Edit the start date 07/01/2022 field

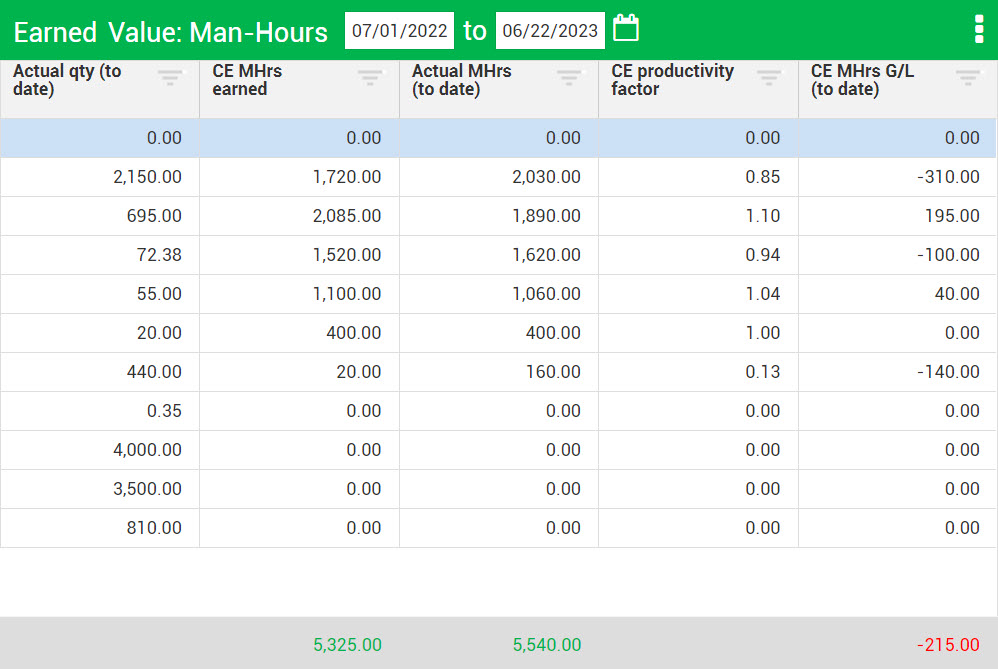pyautogui.click(x=399, y=30)
